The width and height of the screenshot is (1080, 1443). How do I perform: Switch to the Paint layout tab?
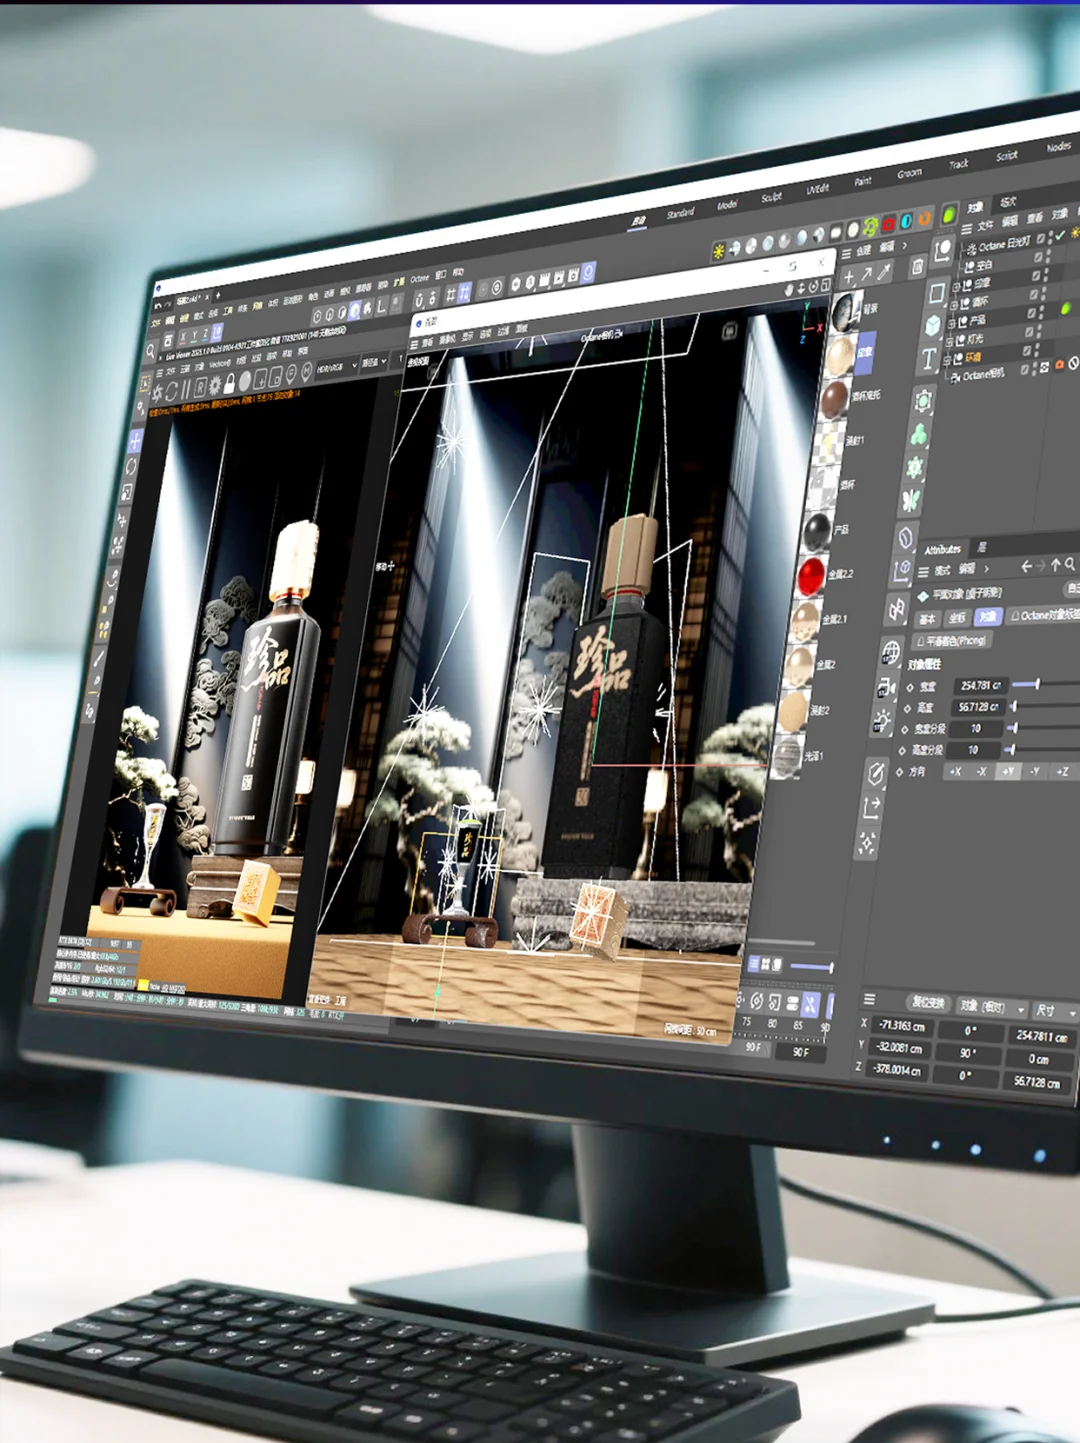pyautogui.click(x=862, y=181)
